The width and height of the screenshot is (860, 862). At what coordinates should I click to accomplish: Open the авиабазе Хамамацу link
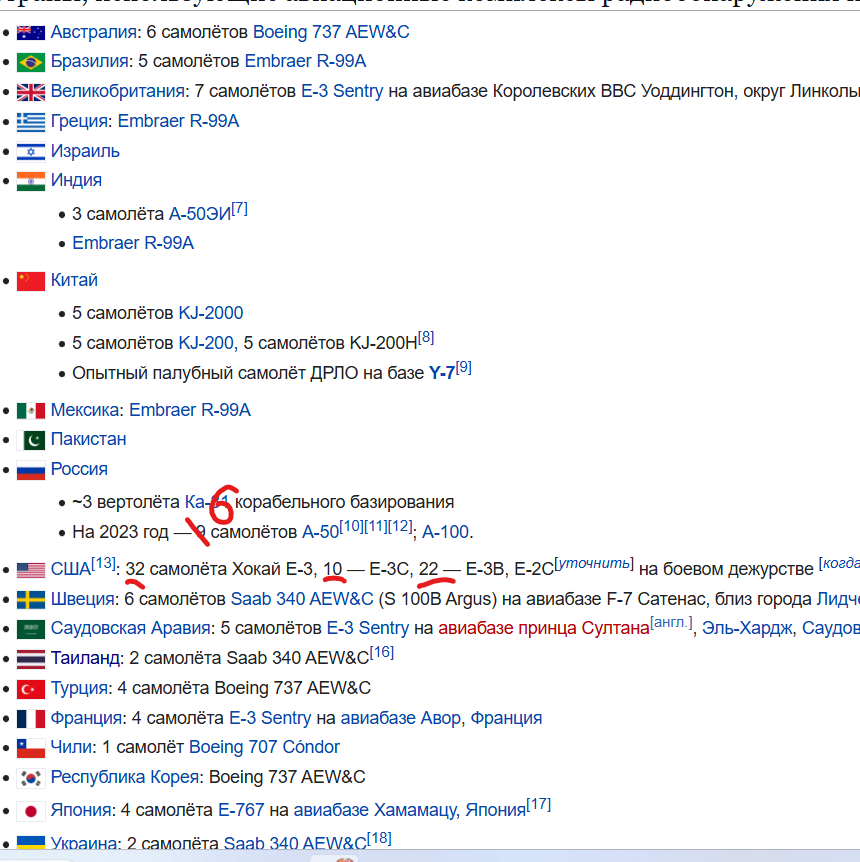(x=375, y=810)
